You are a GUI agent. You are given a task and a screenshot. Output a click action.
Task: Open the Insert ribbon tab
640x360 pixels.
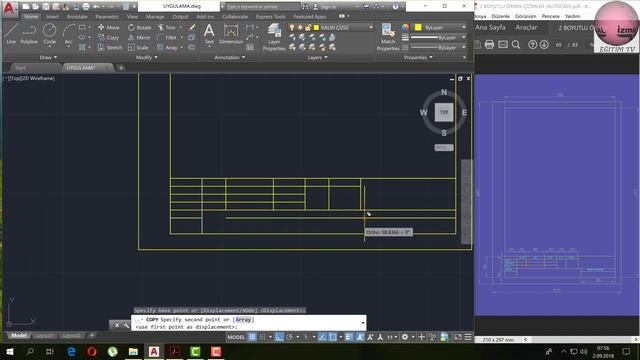[x=52, y=17]
